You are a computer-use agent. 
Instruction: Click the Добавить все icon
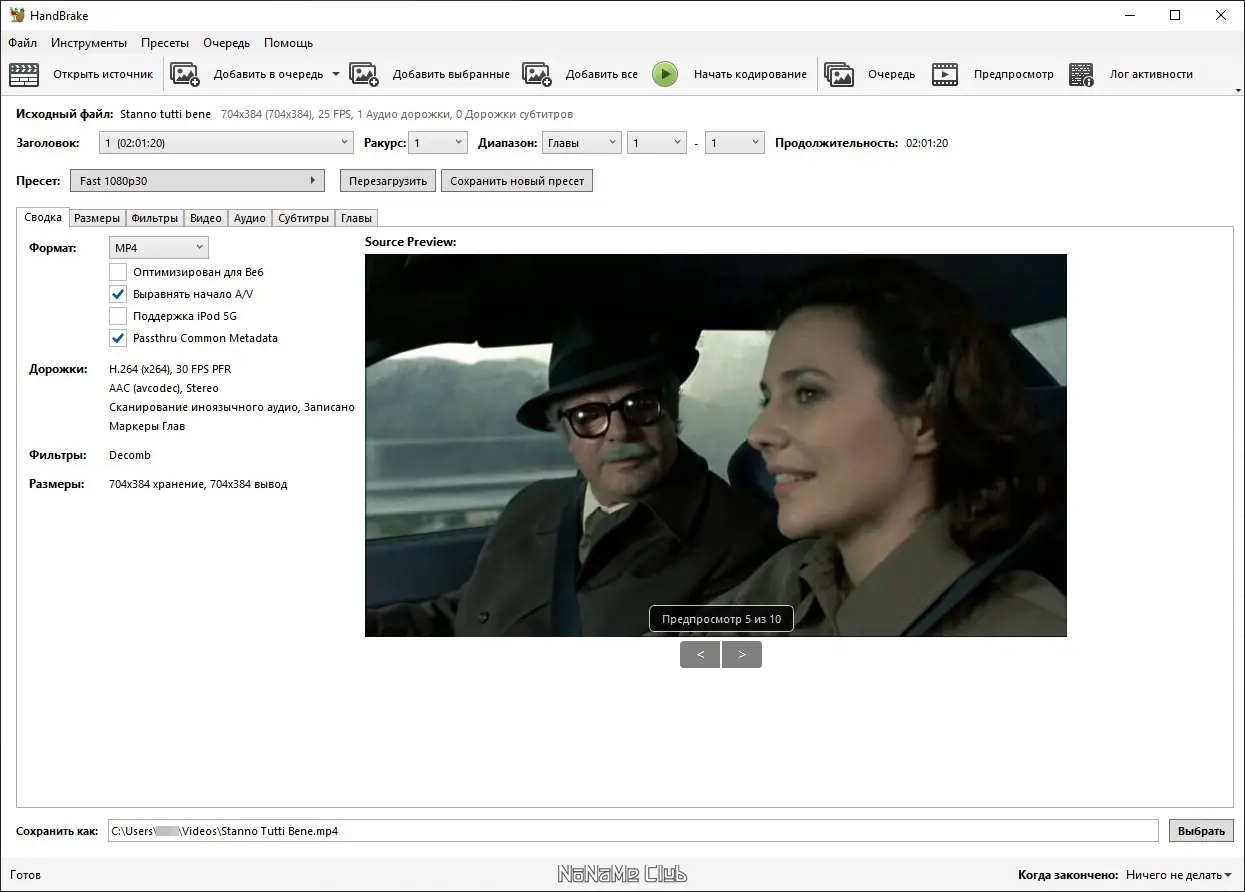point(537,74)
